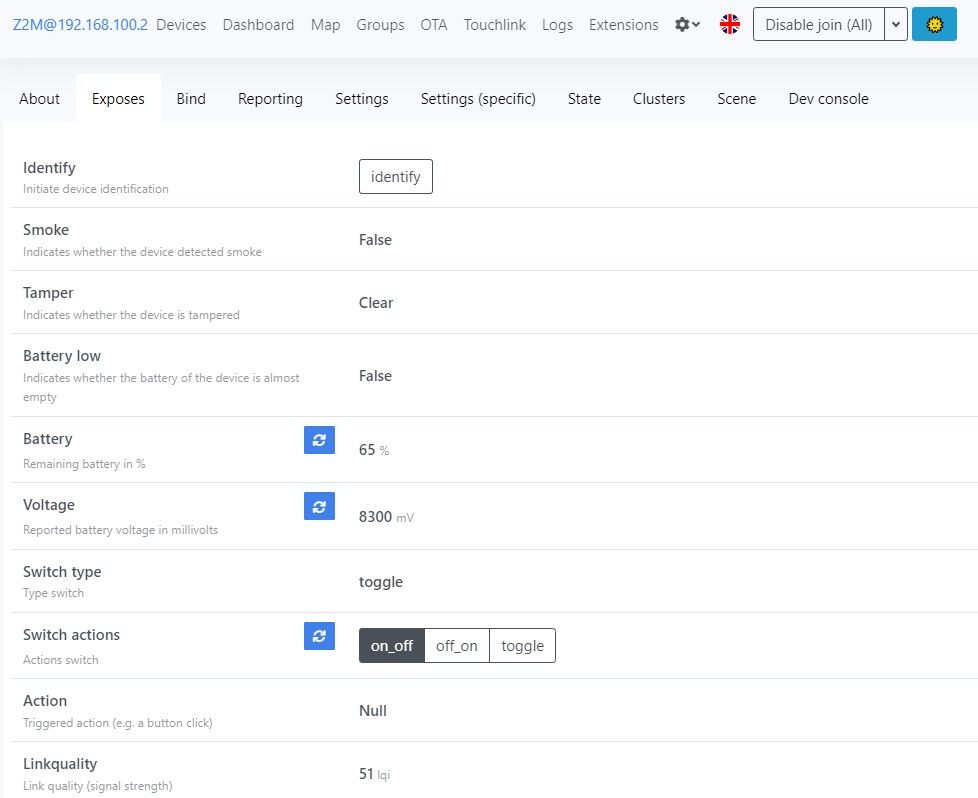
Task: Open the Reporting tab
Action: 270,99
